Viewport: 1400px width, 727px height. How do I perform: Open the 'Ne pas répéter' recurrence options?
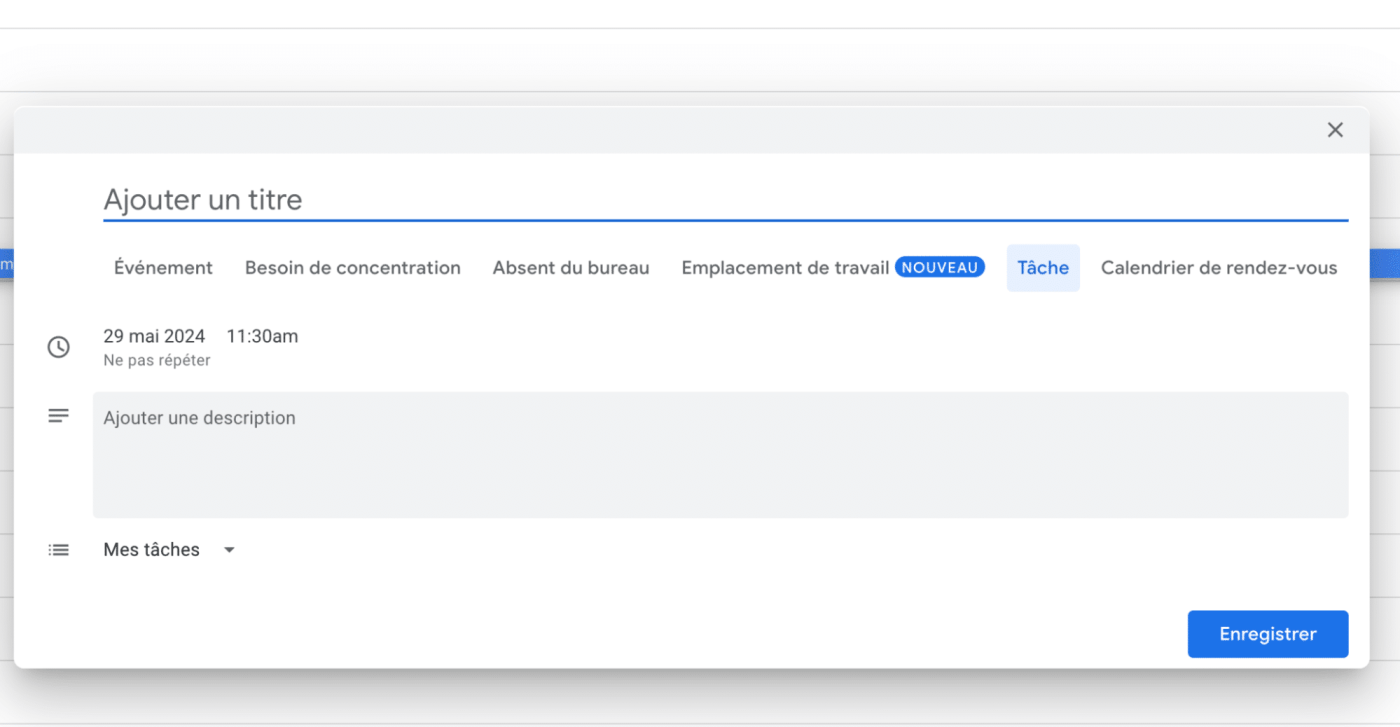click(x=157, y=361)
